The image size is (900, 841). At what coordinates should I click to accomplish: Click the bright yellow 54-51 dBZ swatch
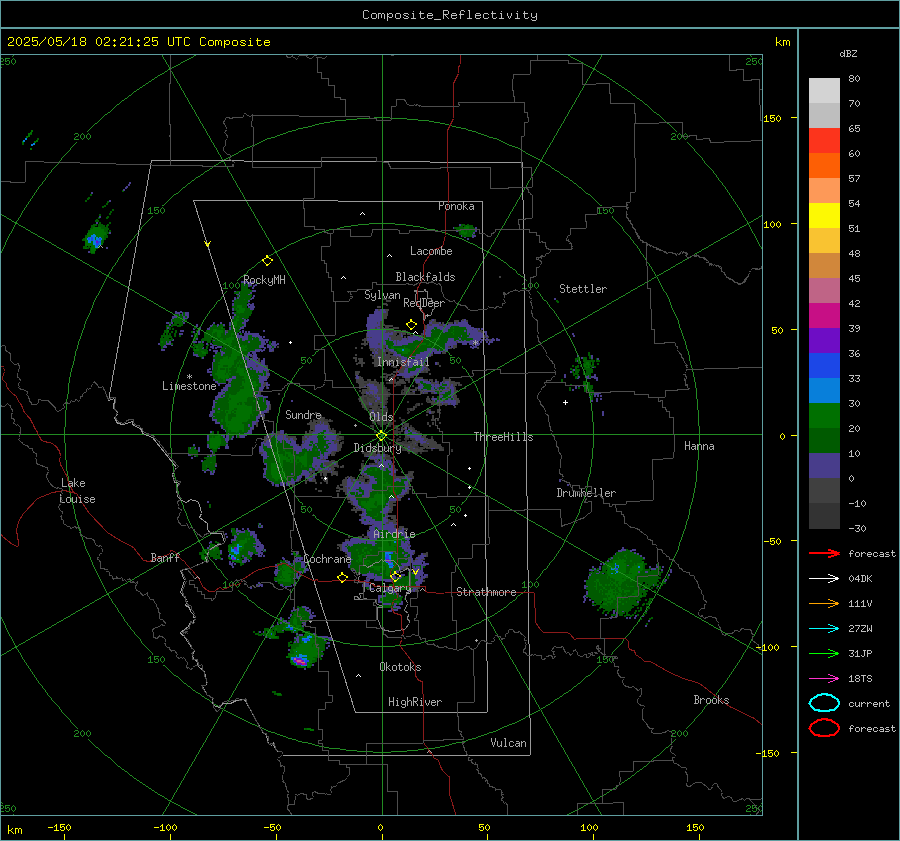(x=824, y=216)
